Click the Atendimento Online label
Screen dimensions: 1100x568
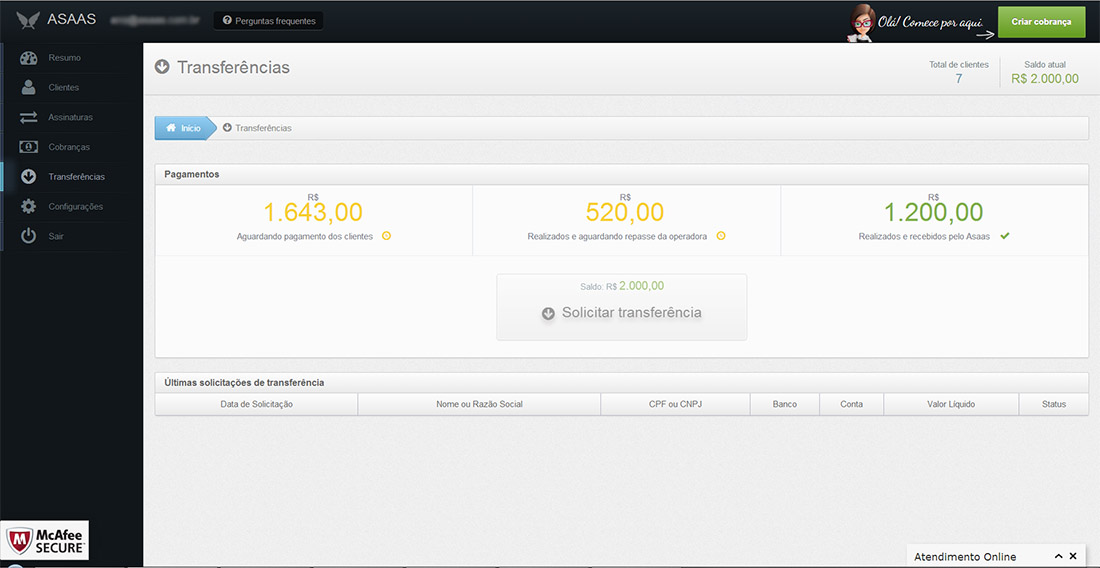(x=965, y=557)
